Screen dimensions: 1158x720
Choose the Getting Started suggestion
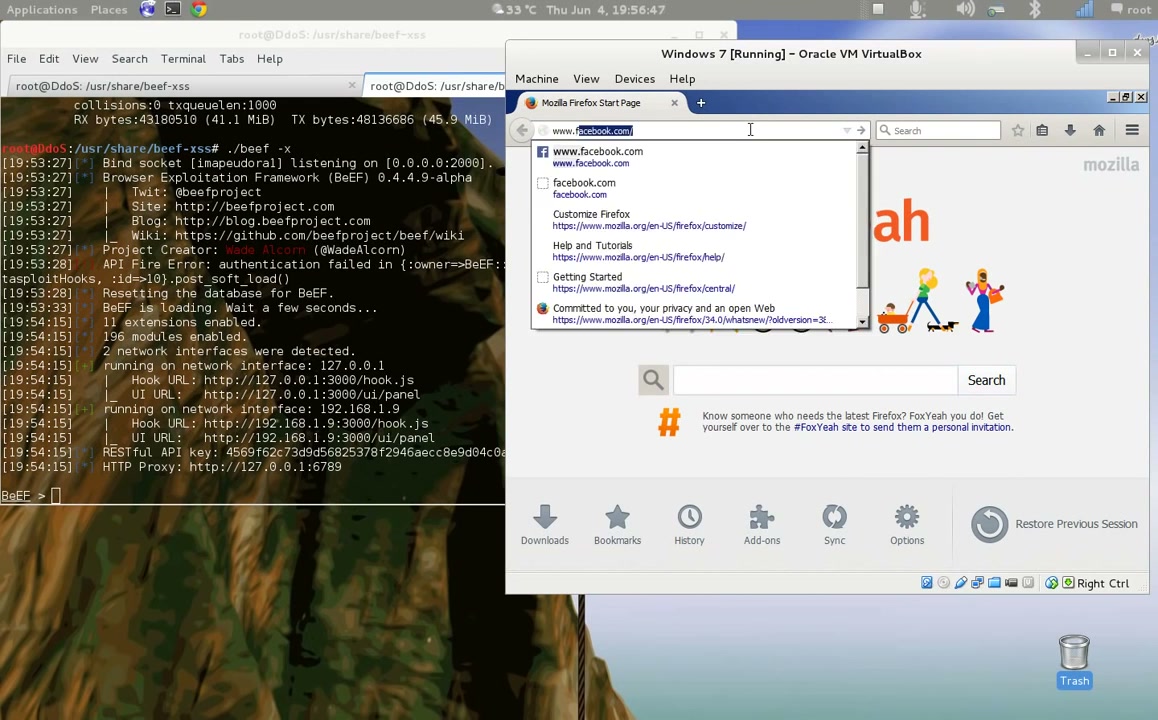point(695,282)
